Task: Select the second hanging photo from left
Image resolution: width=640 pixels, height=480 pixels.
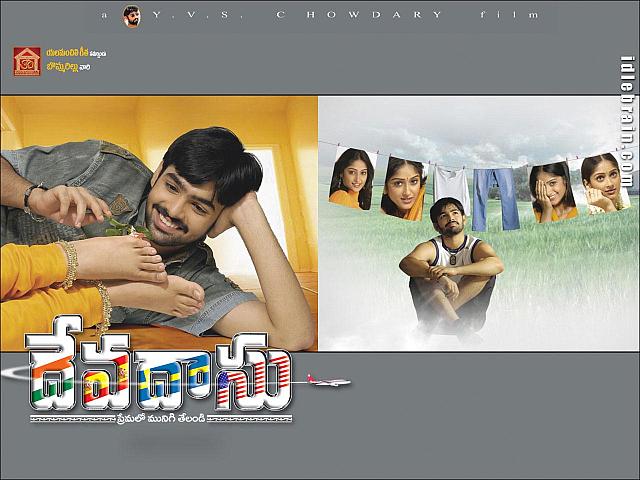Action: [403, 186]
